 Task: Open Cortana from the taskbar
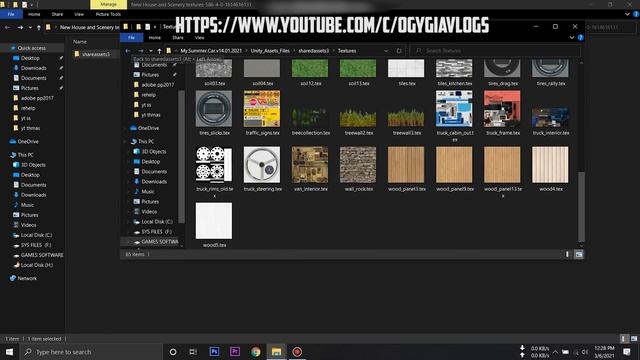tap(173, 352)
